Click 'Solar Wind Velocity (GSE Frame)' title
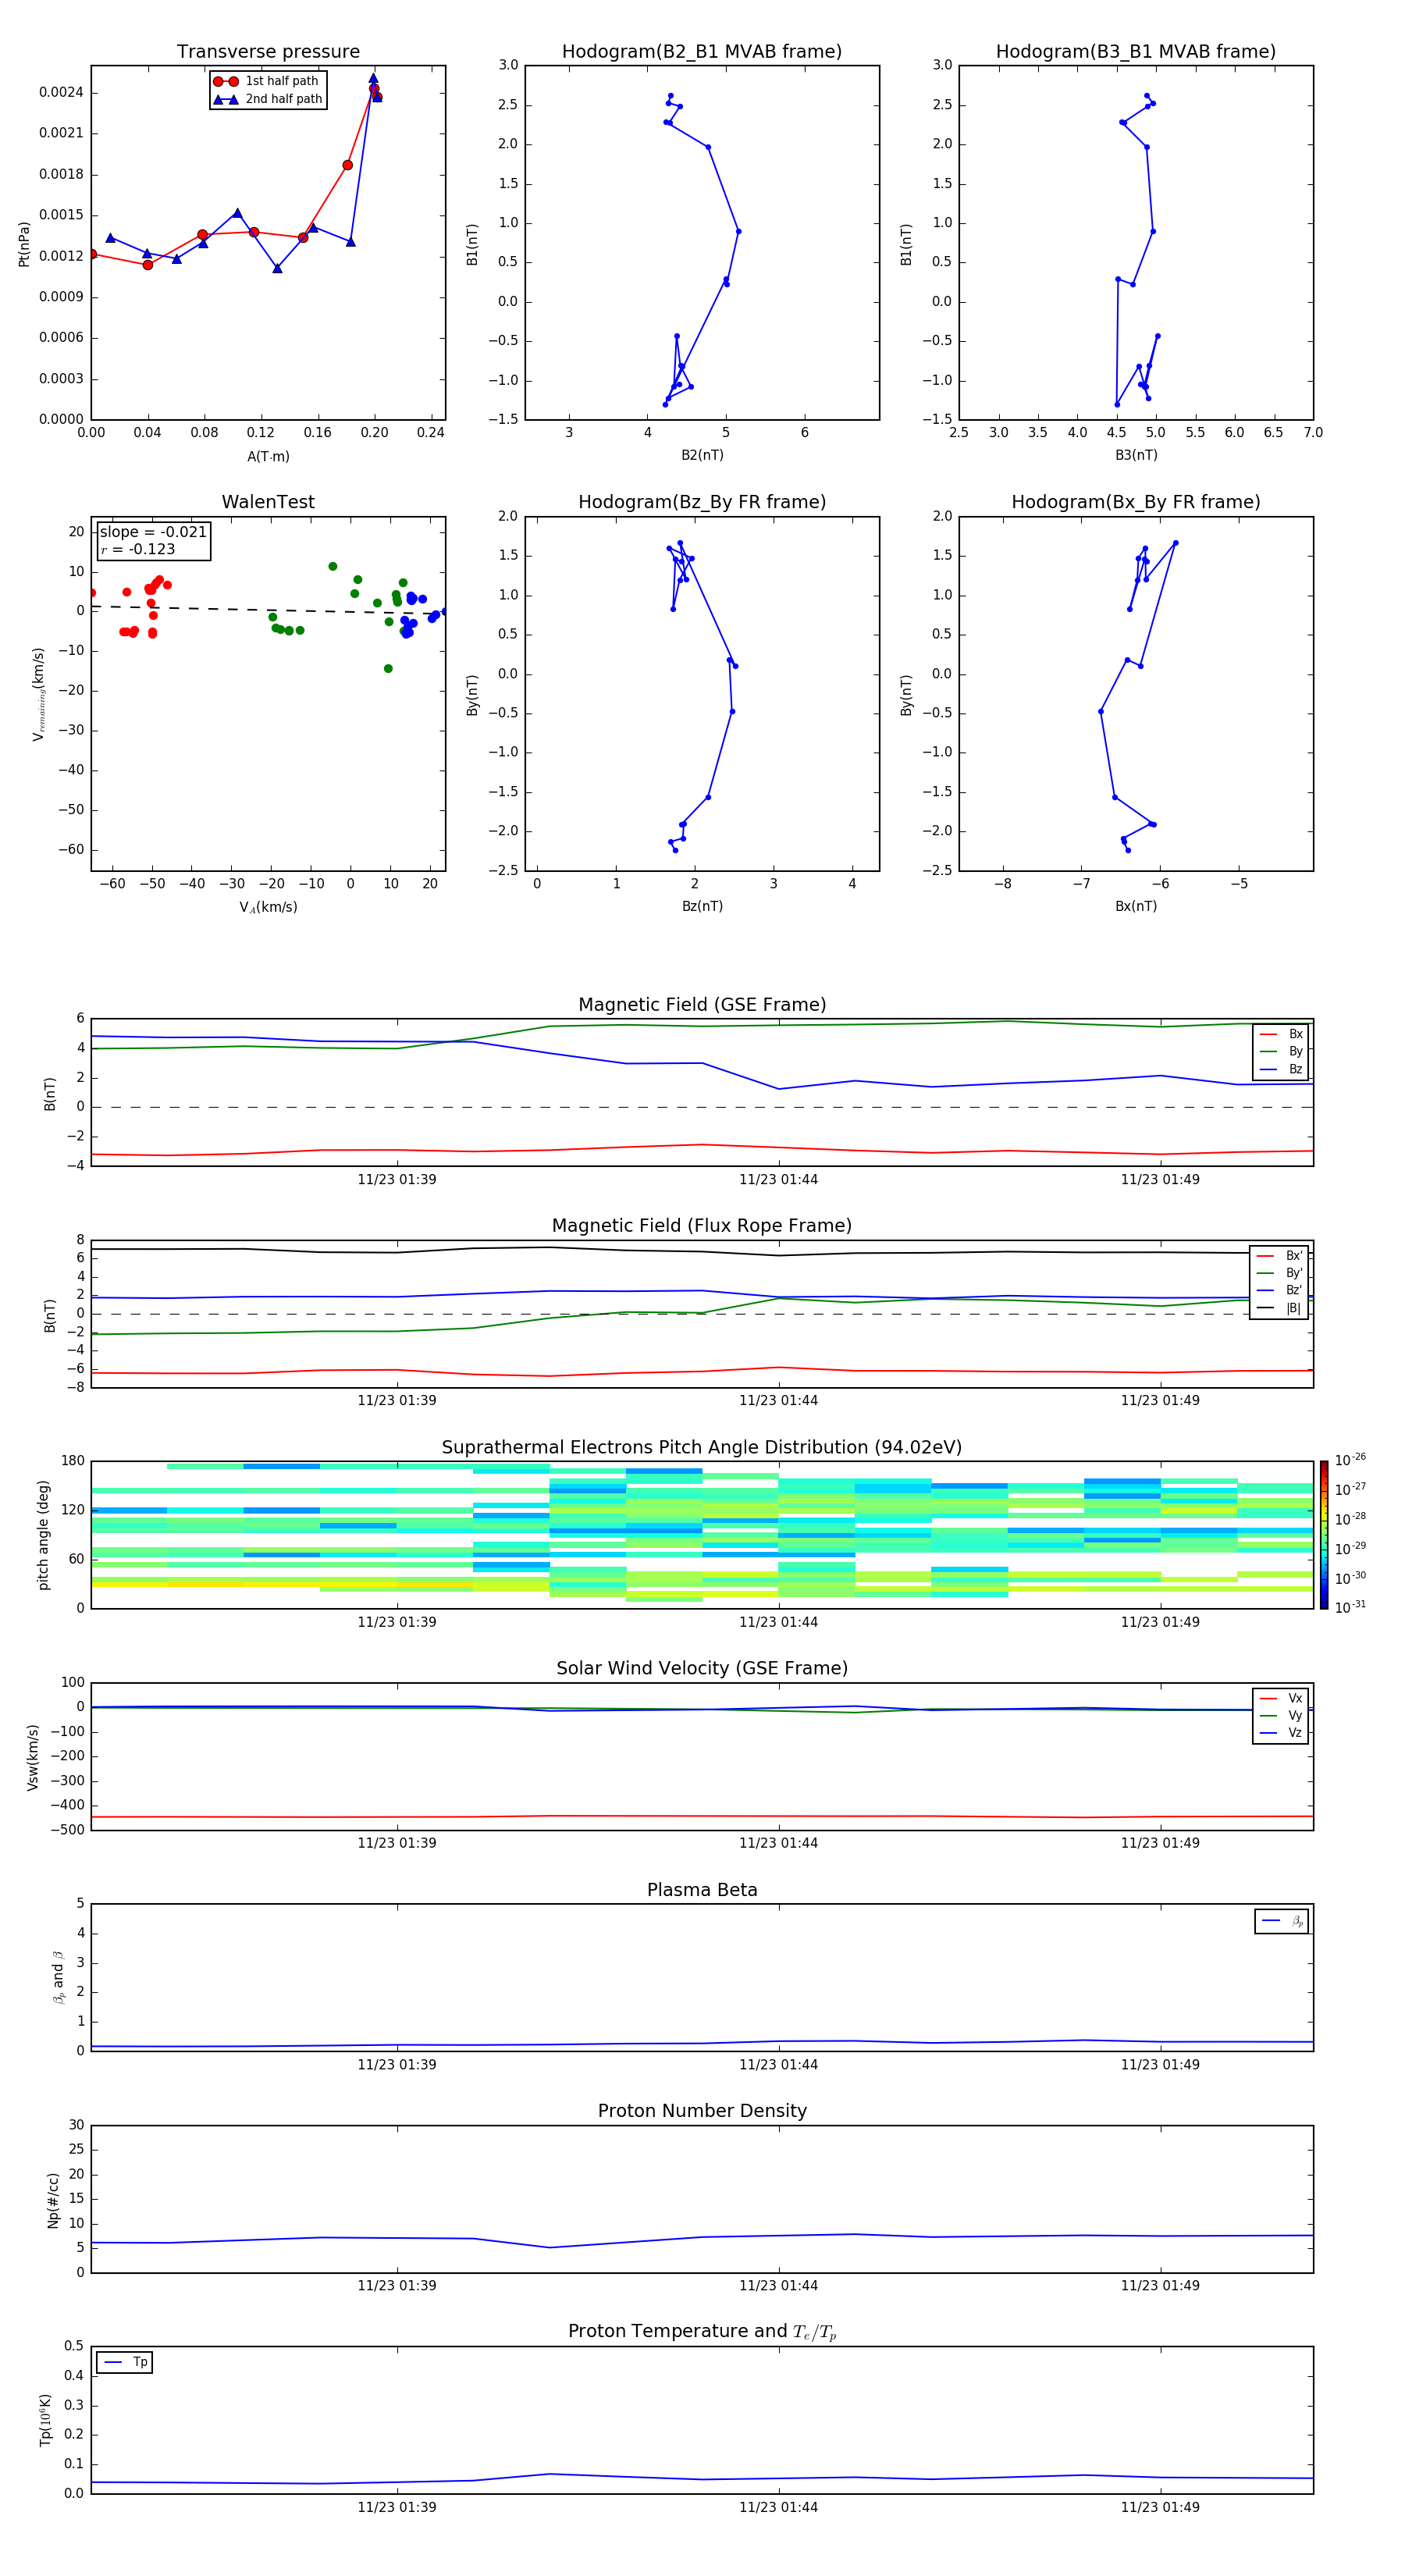Screen dimensions: 1405x2576 (702, 1669)
